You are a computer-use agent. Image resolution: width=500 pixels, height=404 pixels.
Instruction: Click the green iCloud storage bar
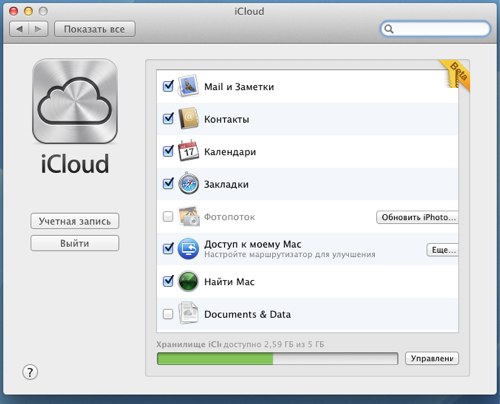pyautogui.click(x=277, y=359)
